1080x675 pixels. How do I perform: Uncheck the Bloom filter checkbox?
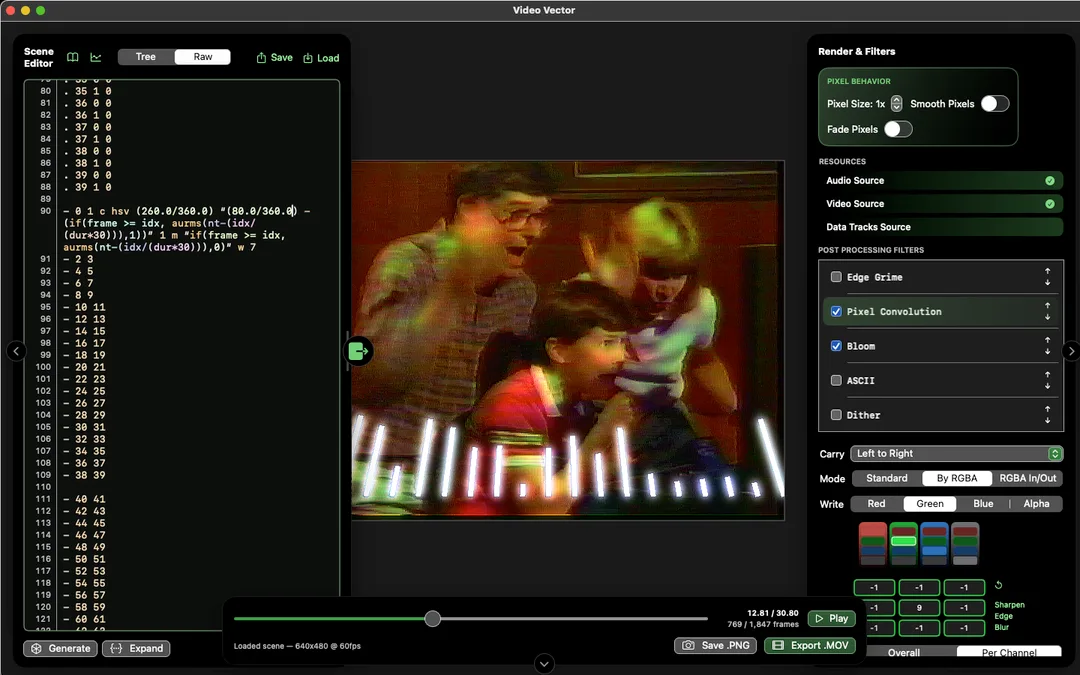tap(836, 346)
